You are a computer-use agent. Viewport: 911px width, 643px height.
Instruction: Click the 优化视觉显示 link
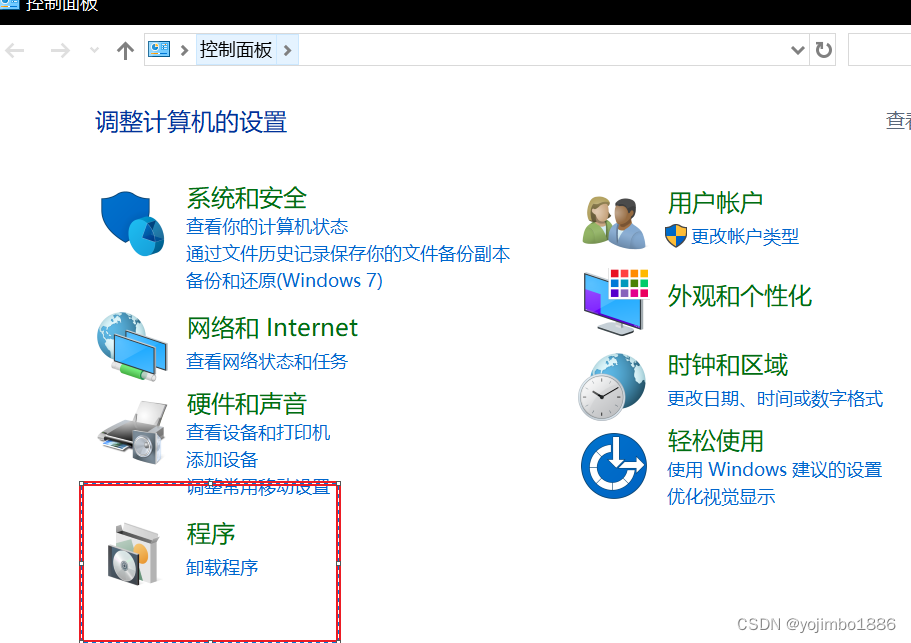point(721,497)
